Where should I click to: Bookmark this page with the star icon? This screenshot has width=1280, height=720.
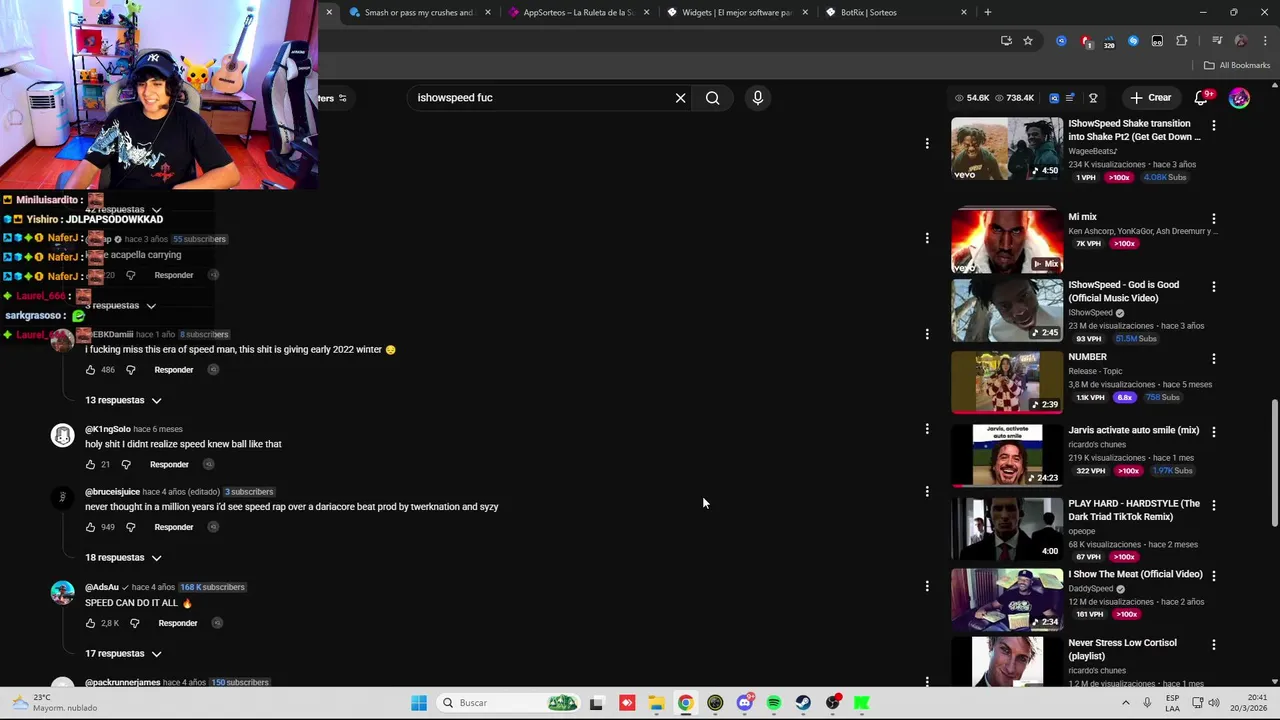pos(1027,41)
